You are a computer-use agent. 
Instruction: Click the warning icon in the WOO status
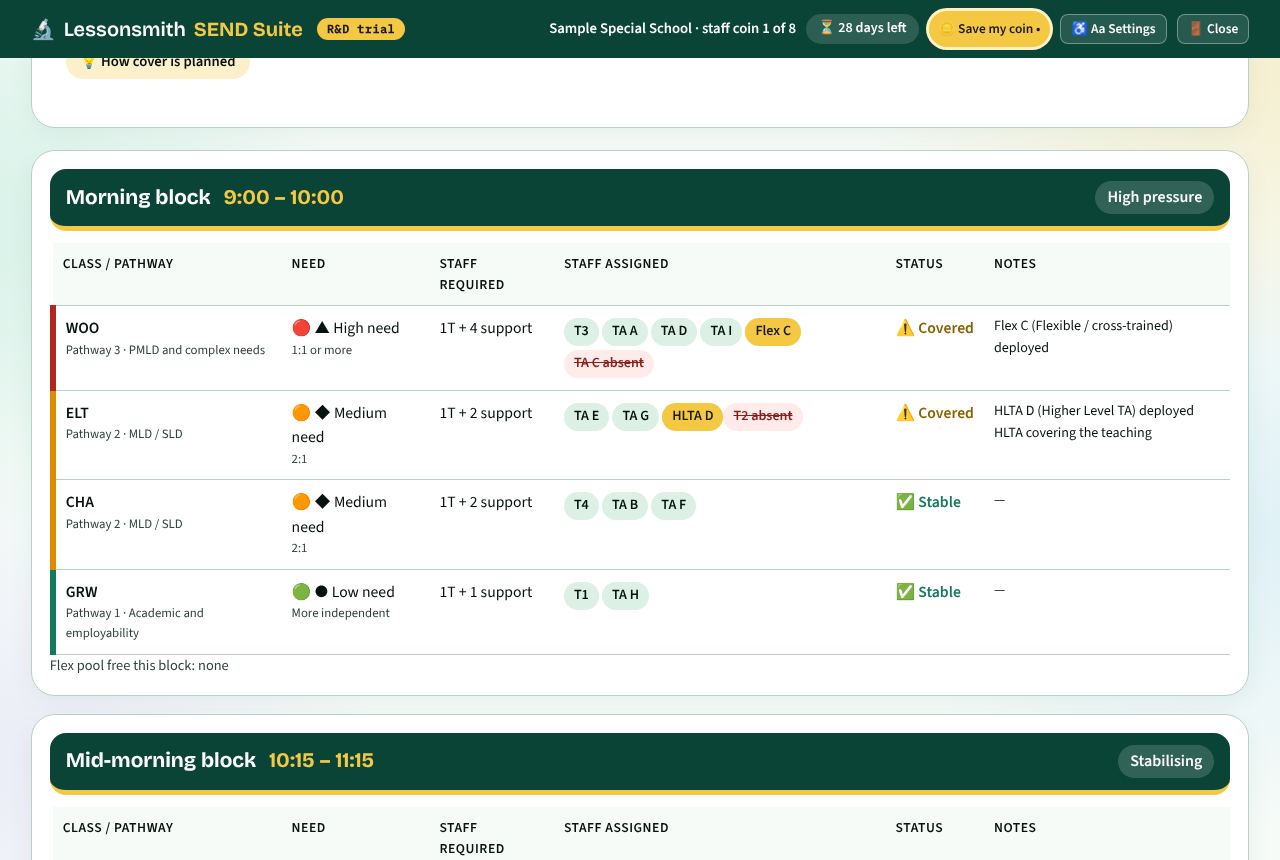coord(905,328)
